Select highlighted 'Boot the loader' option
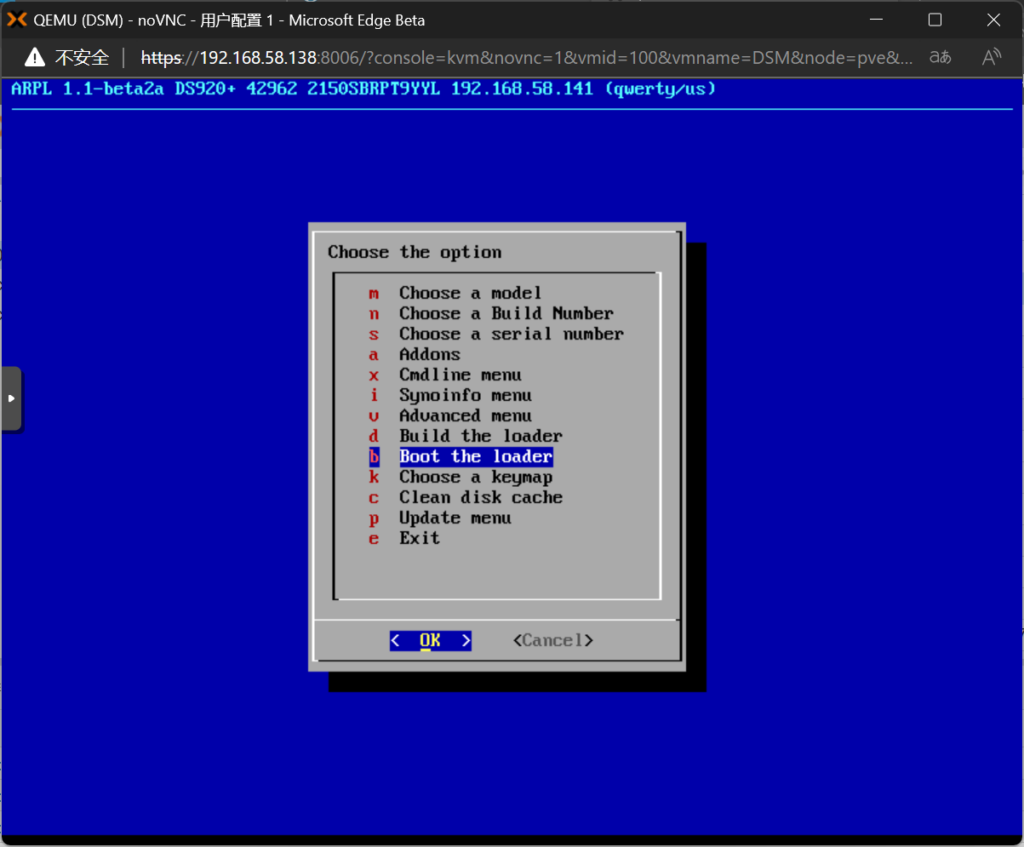 475,457
